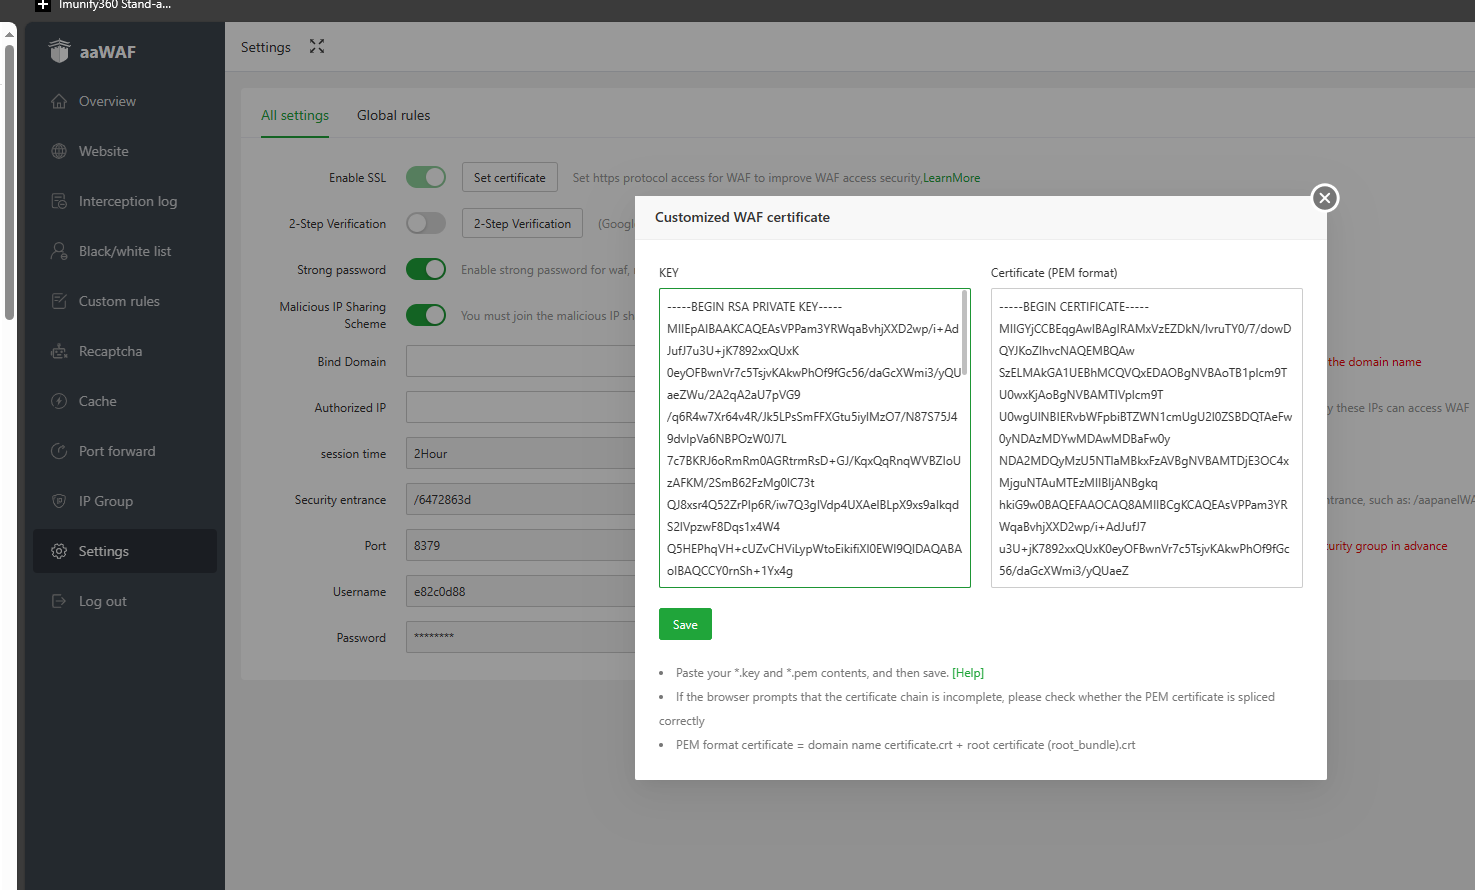Screen dimensions: 1475x890
Task: Click the Custom rules edit icon
Action: pos(59,301)
